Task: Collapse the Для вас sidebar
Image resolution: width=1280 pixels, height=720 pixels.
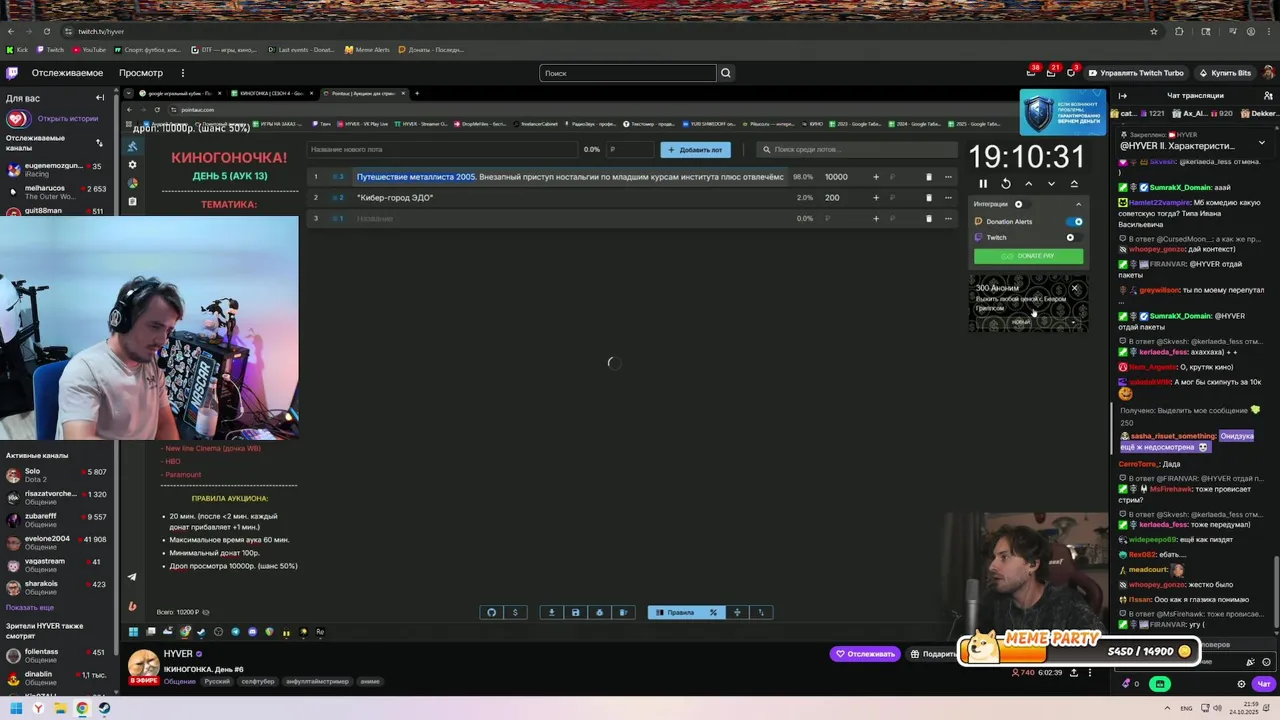Action: 100,98
